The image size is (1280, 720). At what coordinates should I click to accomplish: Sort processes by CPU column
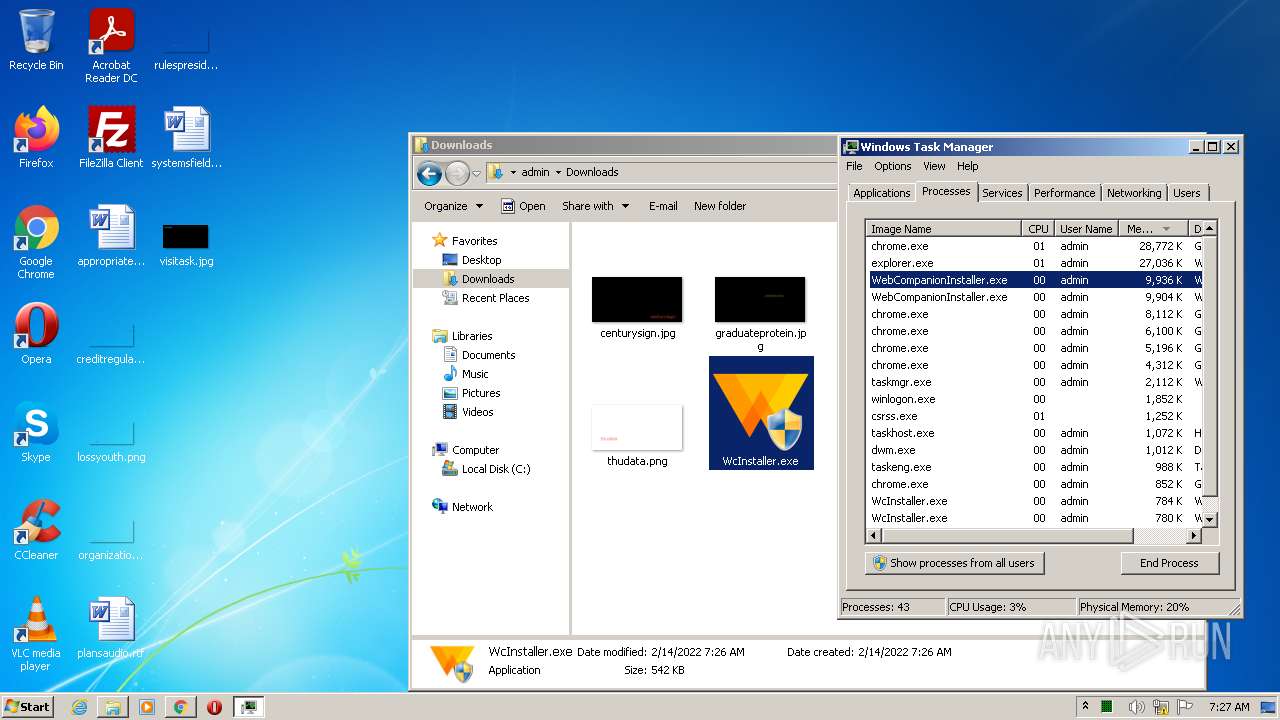[x=1038, y=229]
